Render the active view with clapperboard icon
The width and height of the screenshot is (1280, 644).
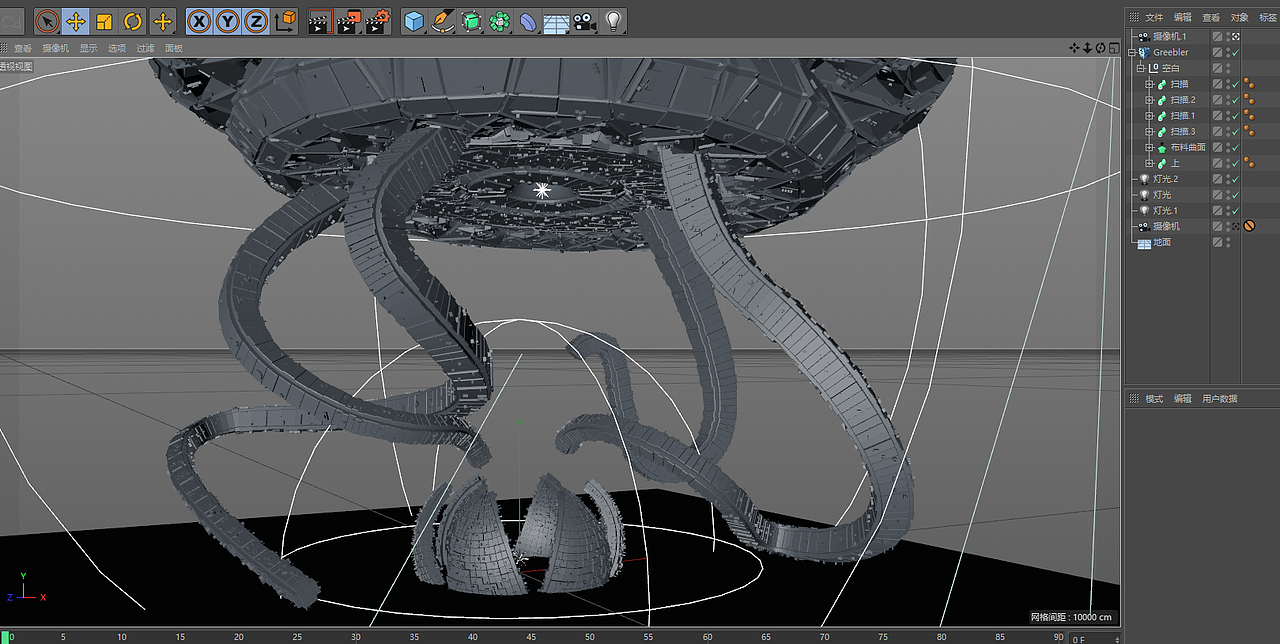point(319,21)
